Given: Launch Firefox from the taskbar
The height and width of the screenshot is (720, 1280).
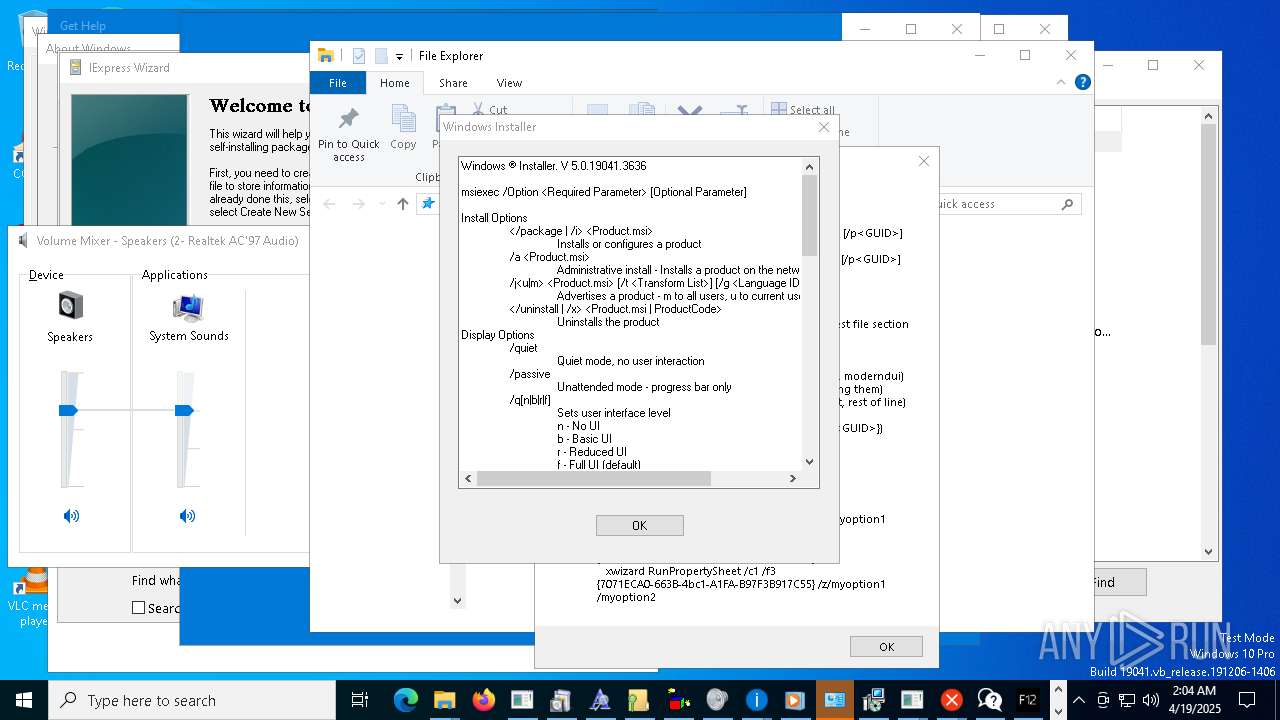Looking at the screenshot, I should click(483, 700).
